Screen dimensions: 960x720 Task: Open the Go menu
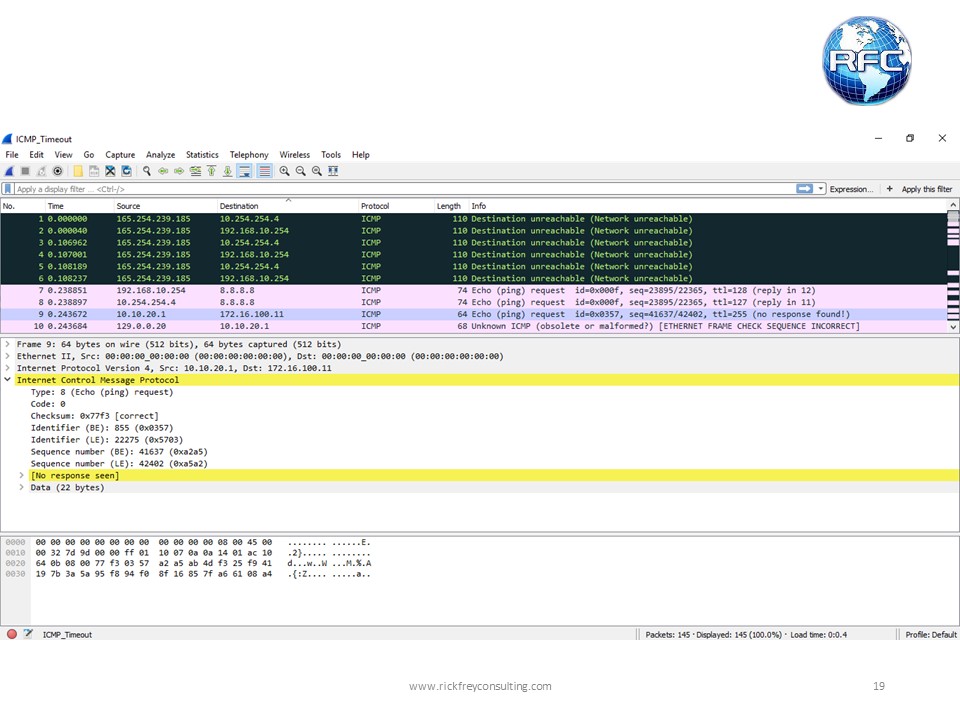pos(89,155)
